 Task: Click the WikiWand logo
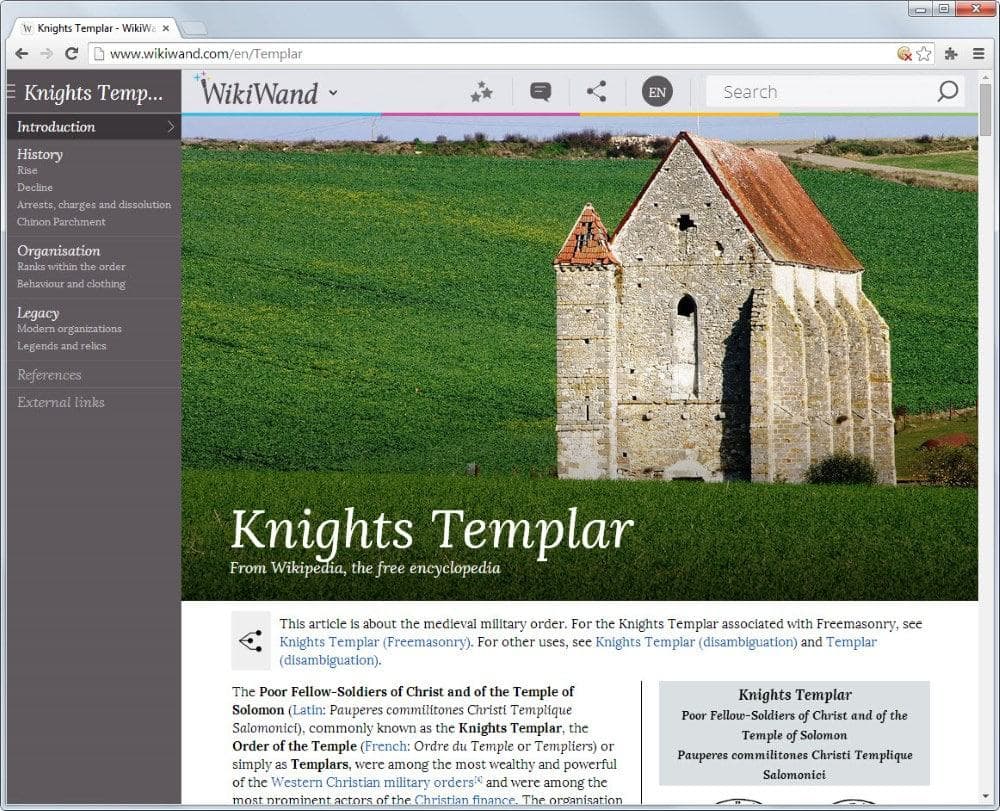[x=257, y=91]
